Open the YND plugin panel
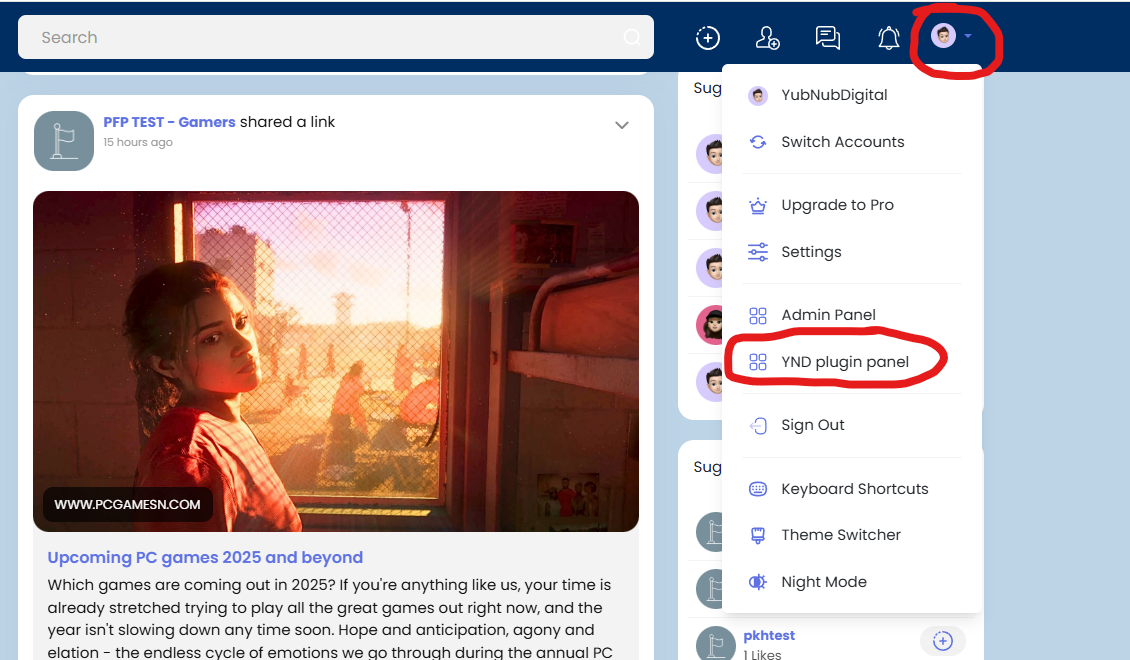The image size is (1130, 660). tap(852, 362)
